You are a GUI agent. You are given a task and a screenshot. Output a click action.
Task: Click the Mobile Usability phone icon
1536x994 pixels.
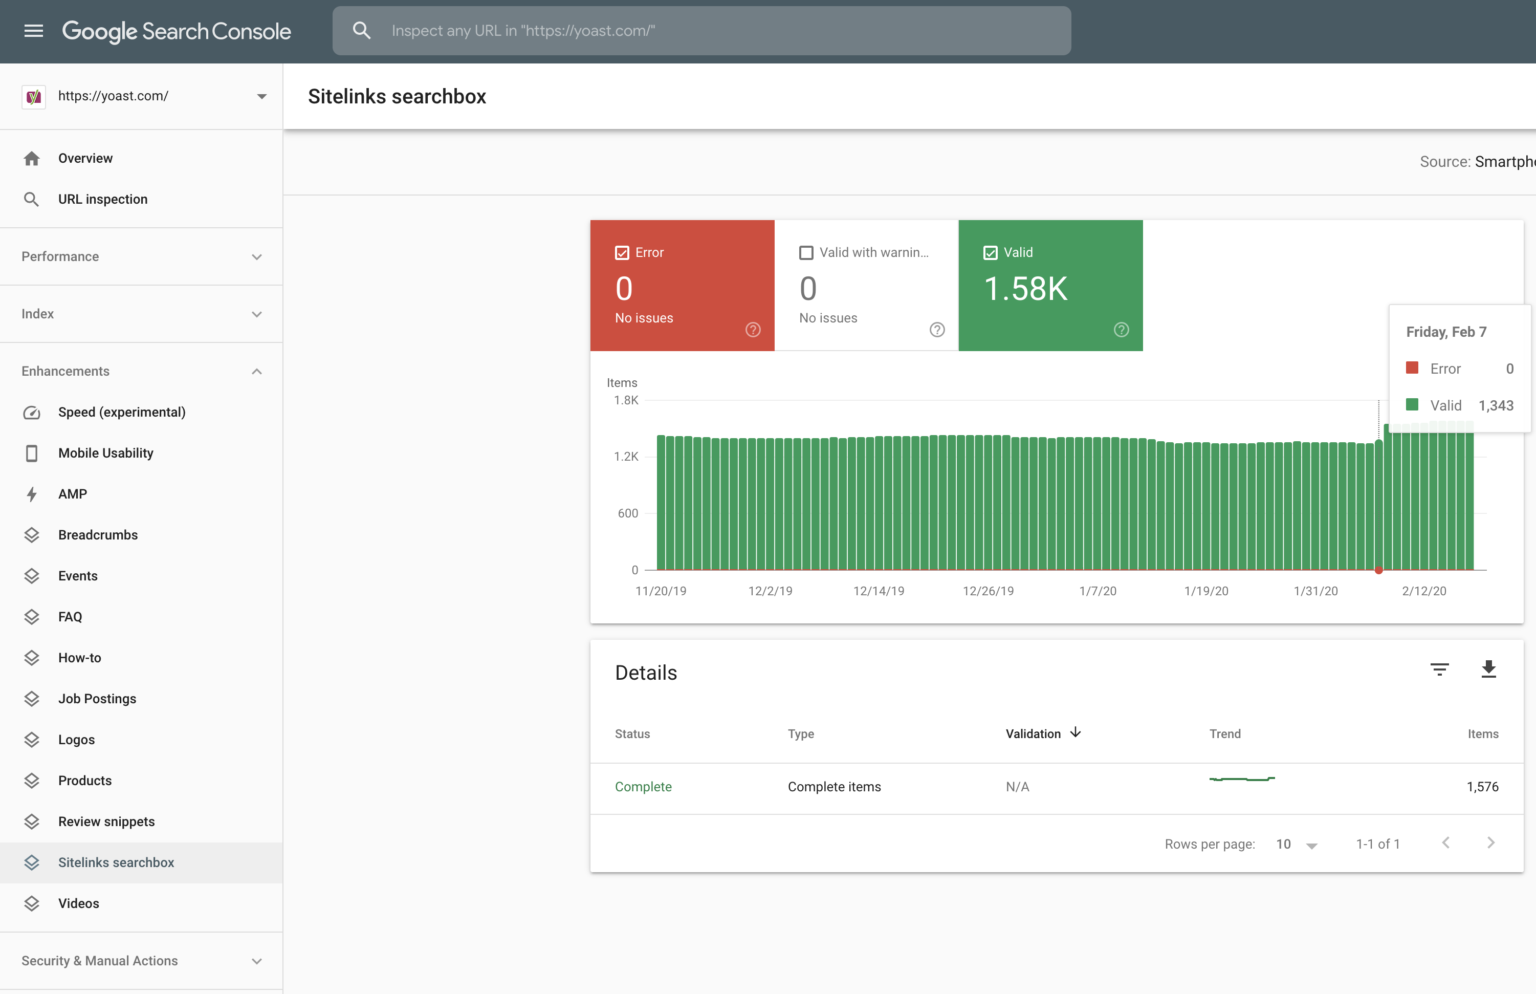(31, 453)
